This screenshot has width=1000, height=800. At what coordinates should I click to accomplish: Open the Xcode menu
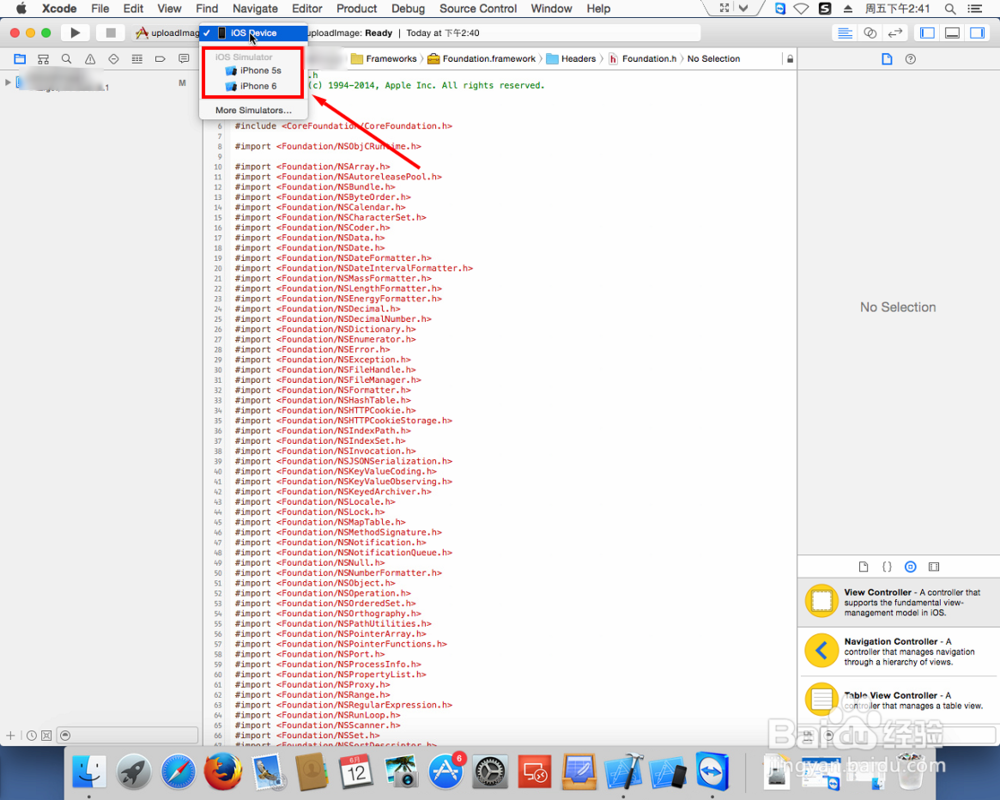point(59,8)
